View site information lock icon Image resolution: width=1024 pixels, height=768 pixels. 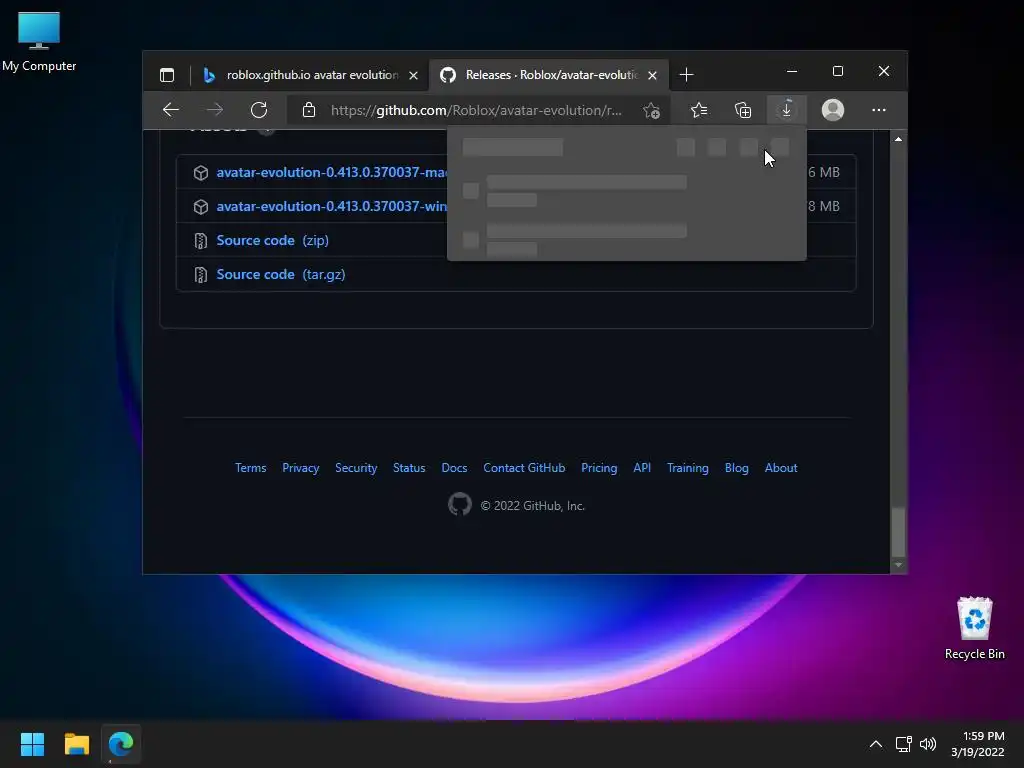click(x=309, y=110)
